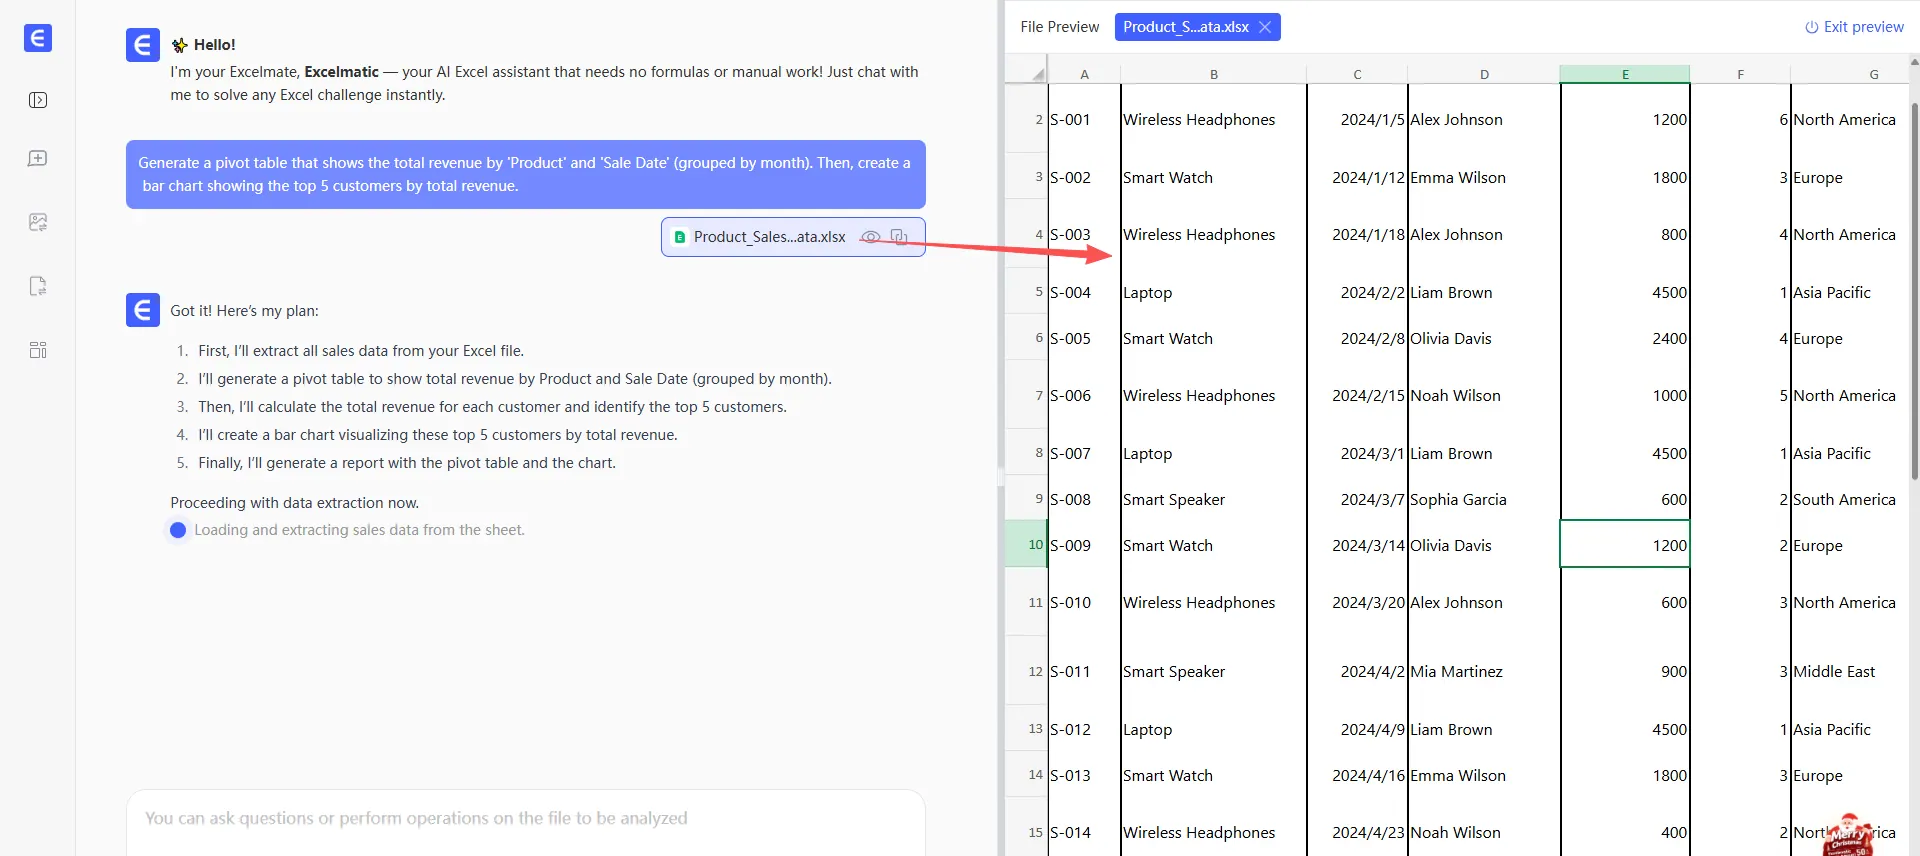Screen dimensions: 1920x856
Task: Toggle preview eye icon on the Product_Sales attachment
Action: pyautogui.click(x=870, y=237)
